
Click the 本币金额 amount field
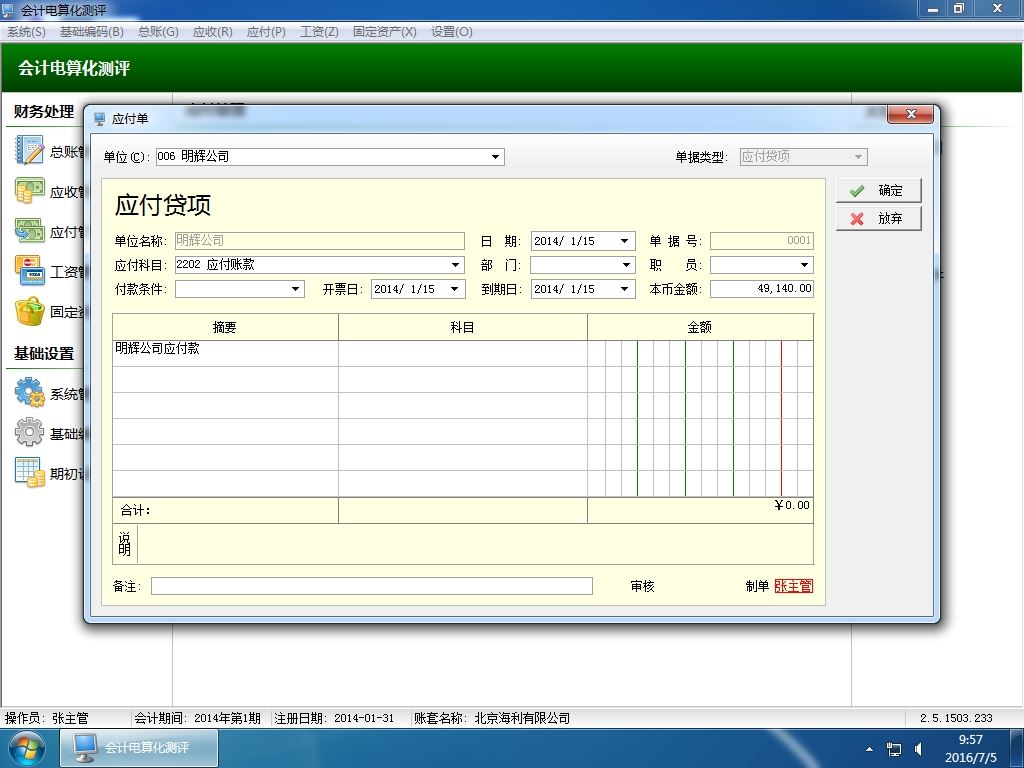[761, 289]
